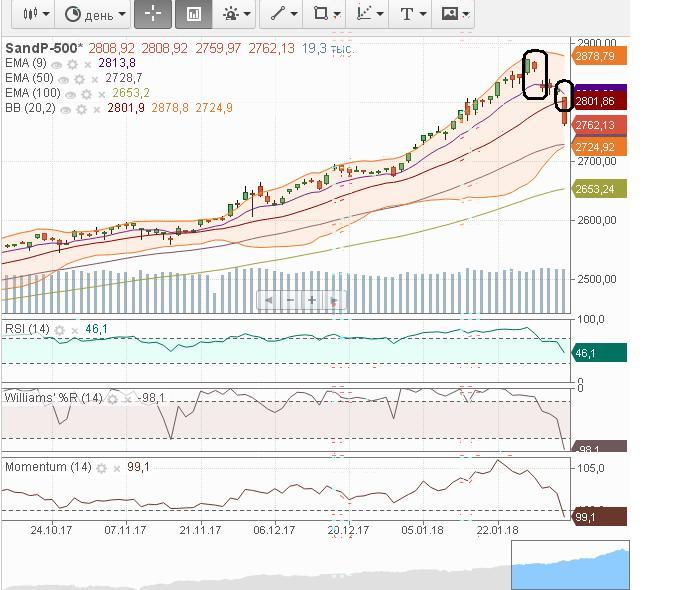This screenshot has height=590, width=674.
Task: Remove the Momentum (14) indicator
Action: (x=116, y=468)
